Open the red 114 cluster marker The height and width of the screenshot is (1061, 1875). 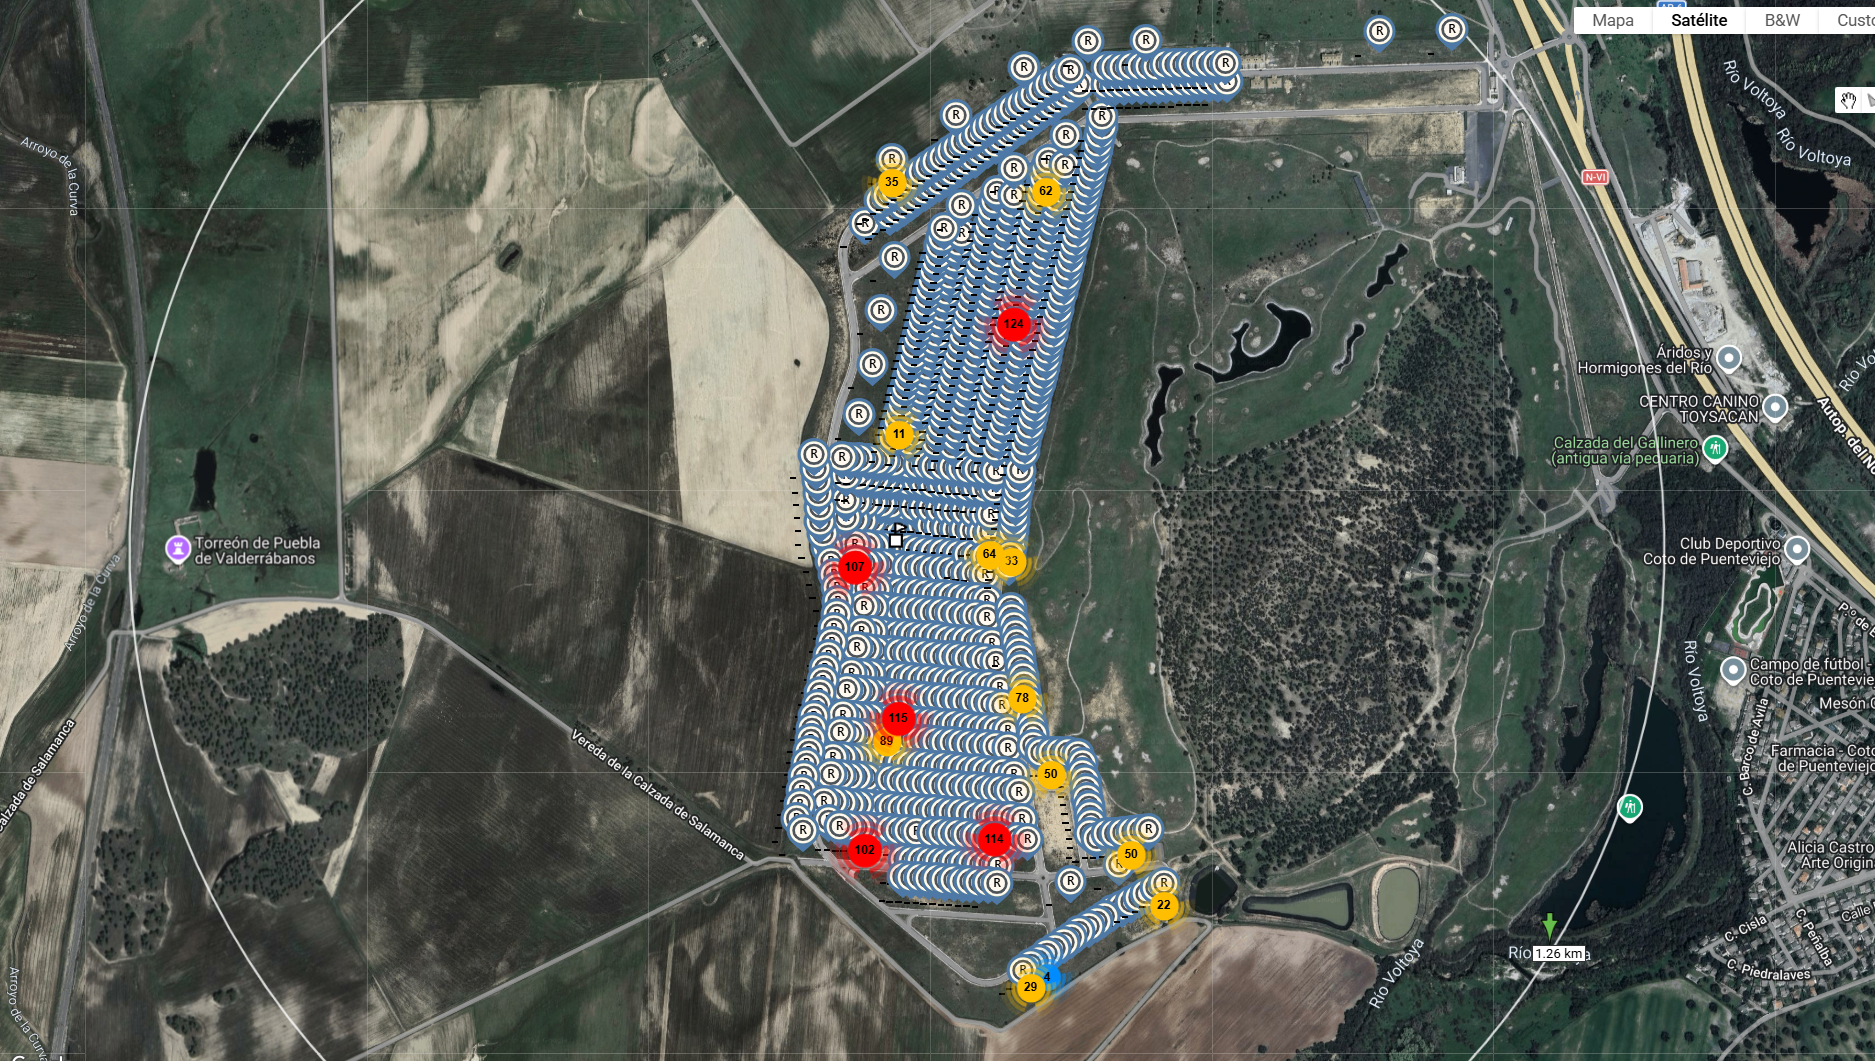click(x=994, y=839)
